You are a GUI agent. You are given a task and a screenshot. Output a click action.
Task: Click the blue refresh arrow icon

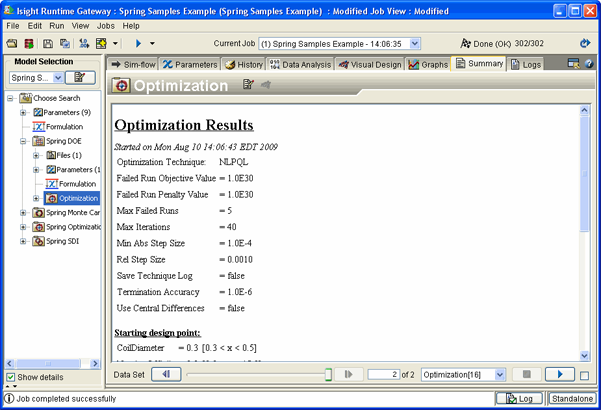585,43
